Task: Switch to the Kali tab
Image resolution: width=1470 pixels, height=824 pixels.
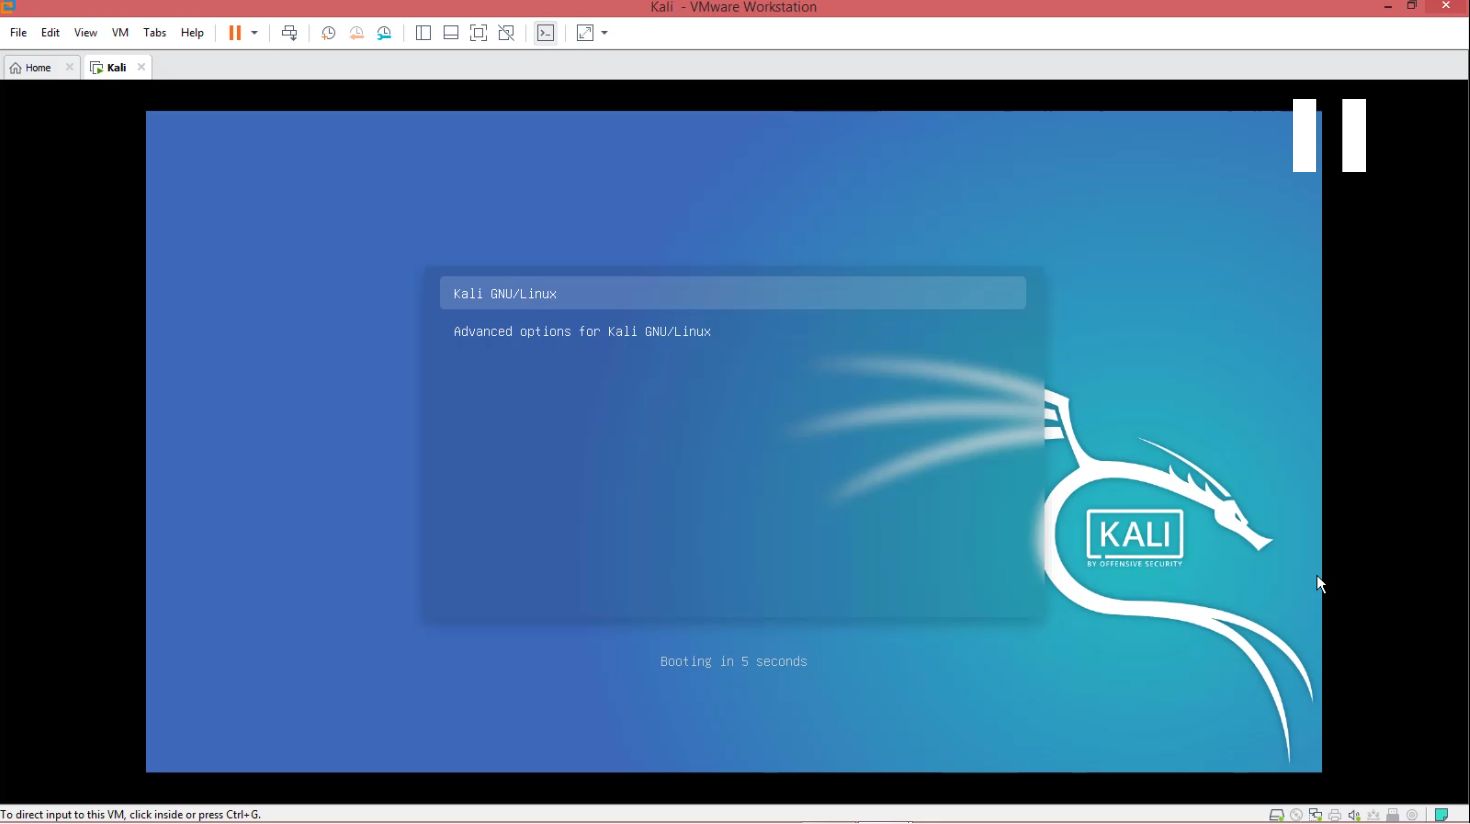Action: pyautogui.click(x=116, y=67)
